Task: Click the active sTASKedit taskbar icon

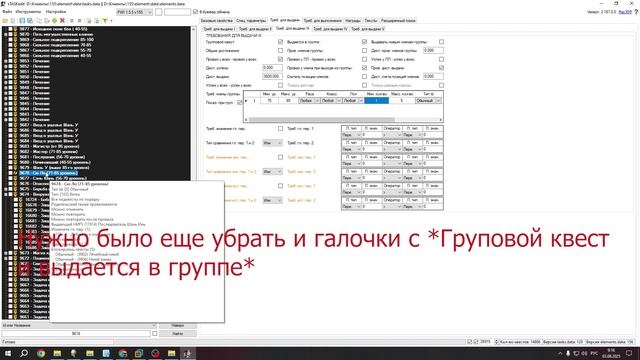Action: [188, 353]
